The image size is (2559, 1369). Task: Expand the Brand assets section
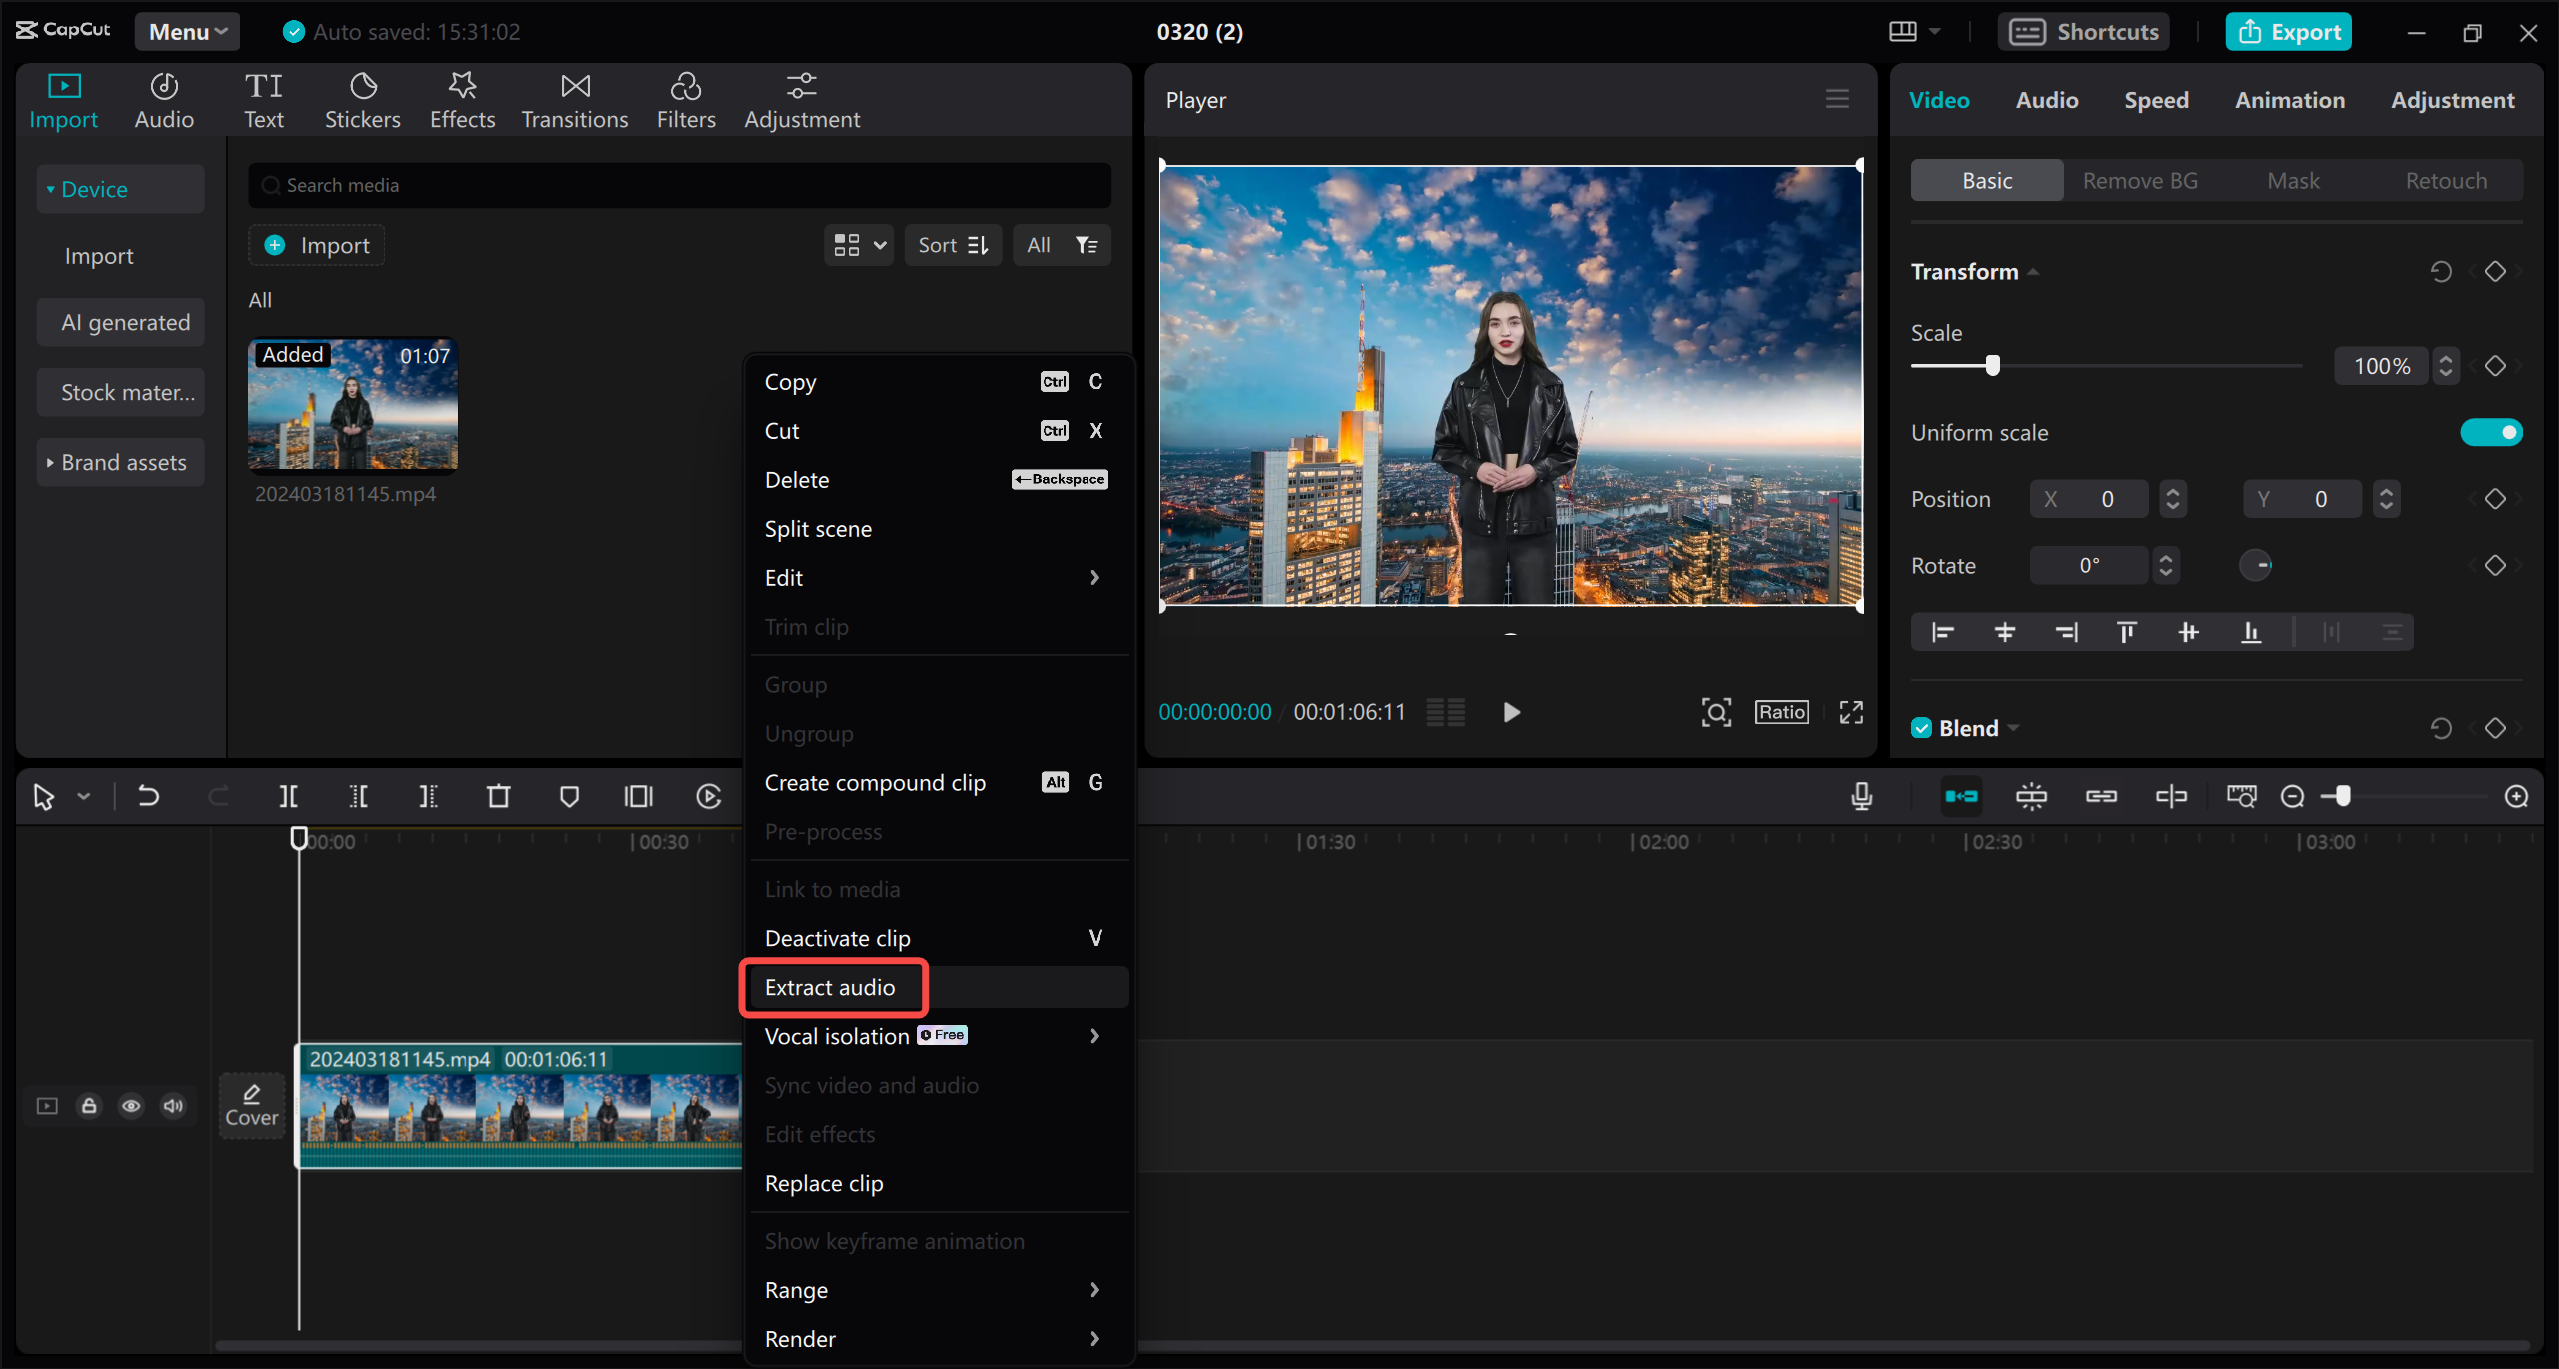pos(121,462)
